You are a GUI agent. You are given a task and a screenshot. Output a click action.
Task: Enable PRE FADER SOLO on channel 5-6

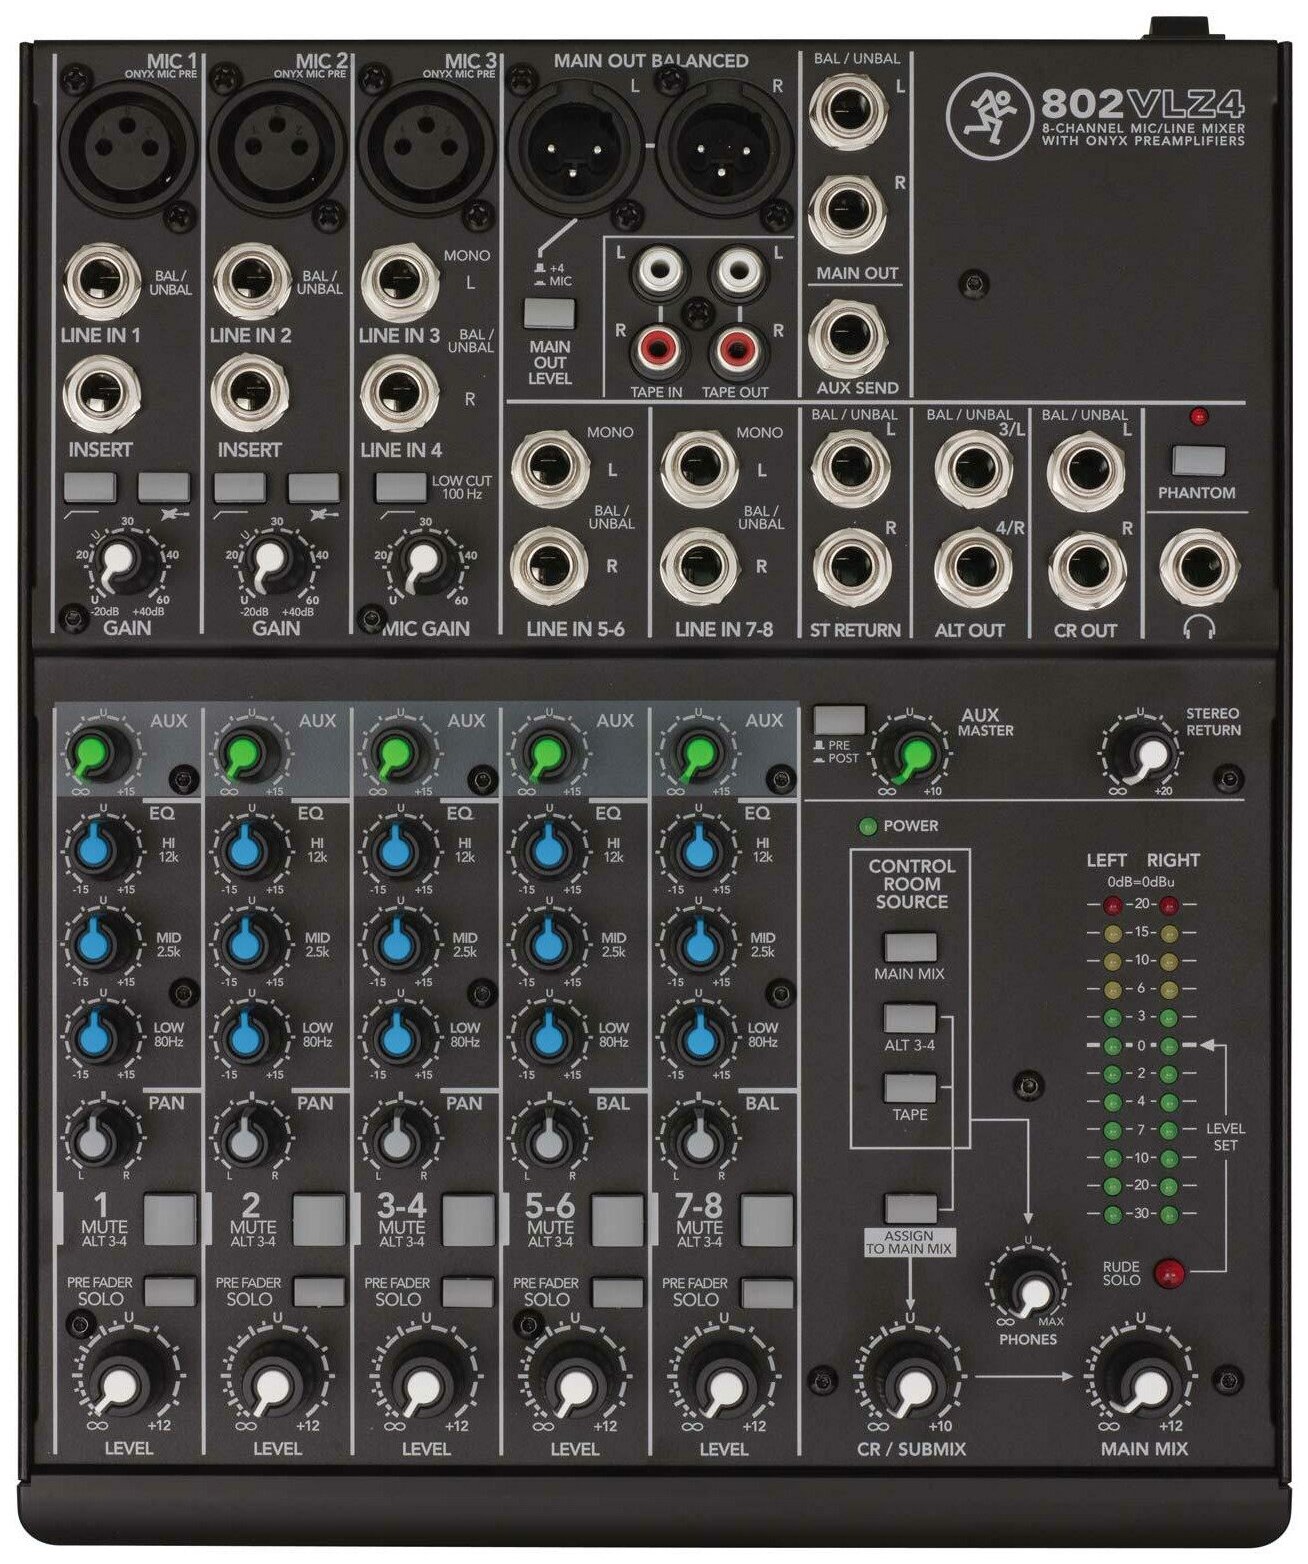617,1290
